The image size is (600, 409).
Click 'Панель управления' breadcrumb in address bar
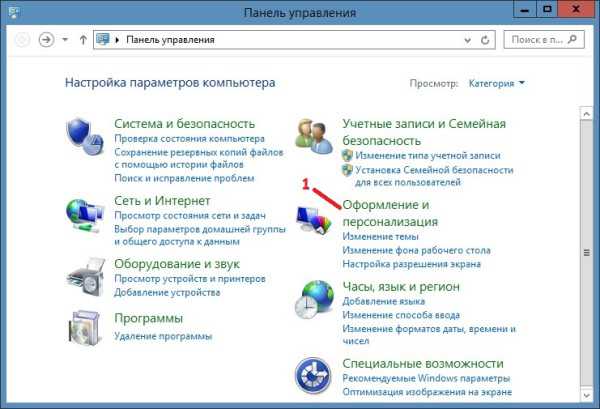pyautogui.click(x=170, y=40)
